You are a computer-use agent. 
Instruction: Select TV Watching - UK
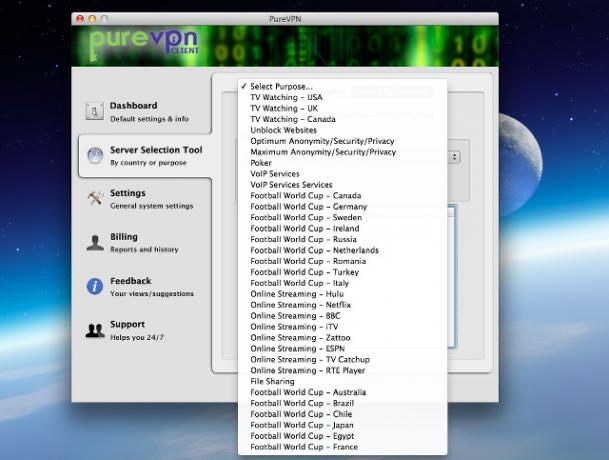click(343, 108)
